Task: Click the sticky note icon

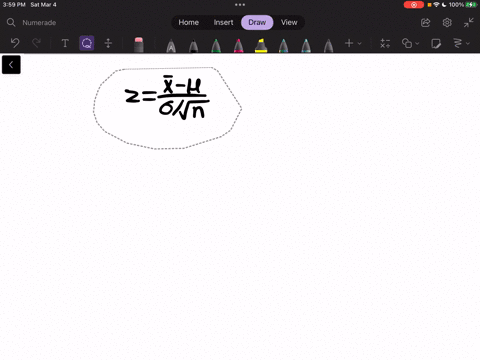Action: [436, 43]
